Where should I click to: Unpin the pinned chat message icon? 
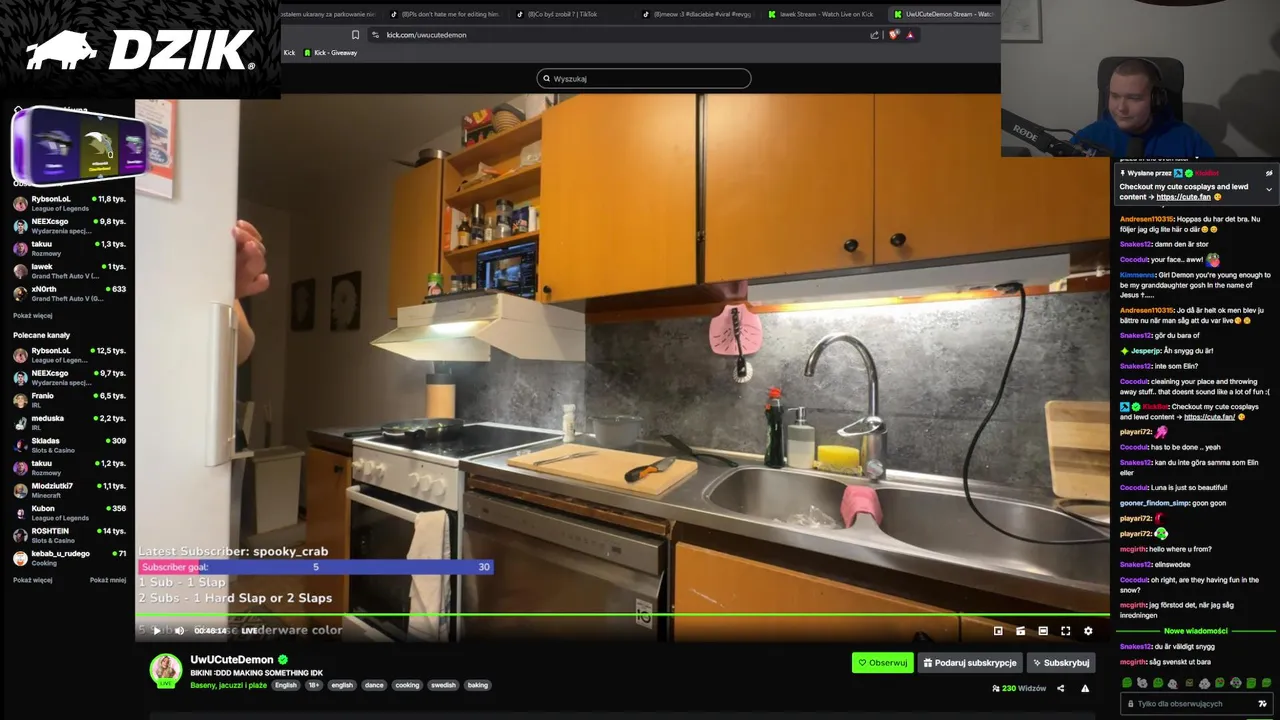pos(1269,173)
